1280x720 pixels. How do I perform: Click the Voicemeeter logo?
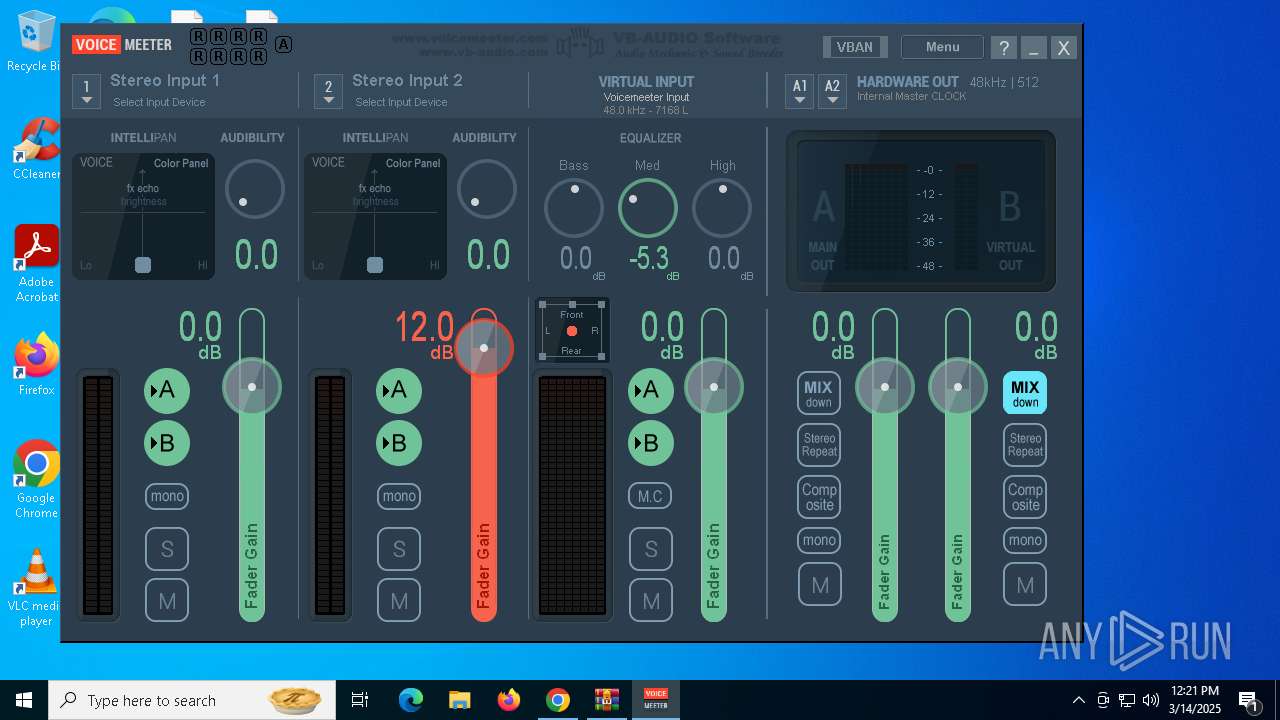click(122, 44)
